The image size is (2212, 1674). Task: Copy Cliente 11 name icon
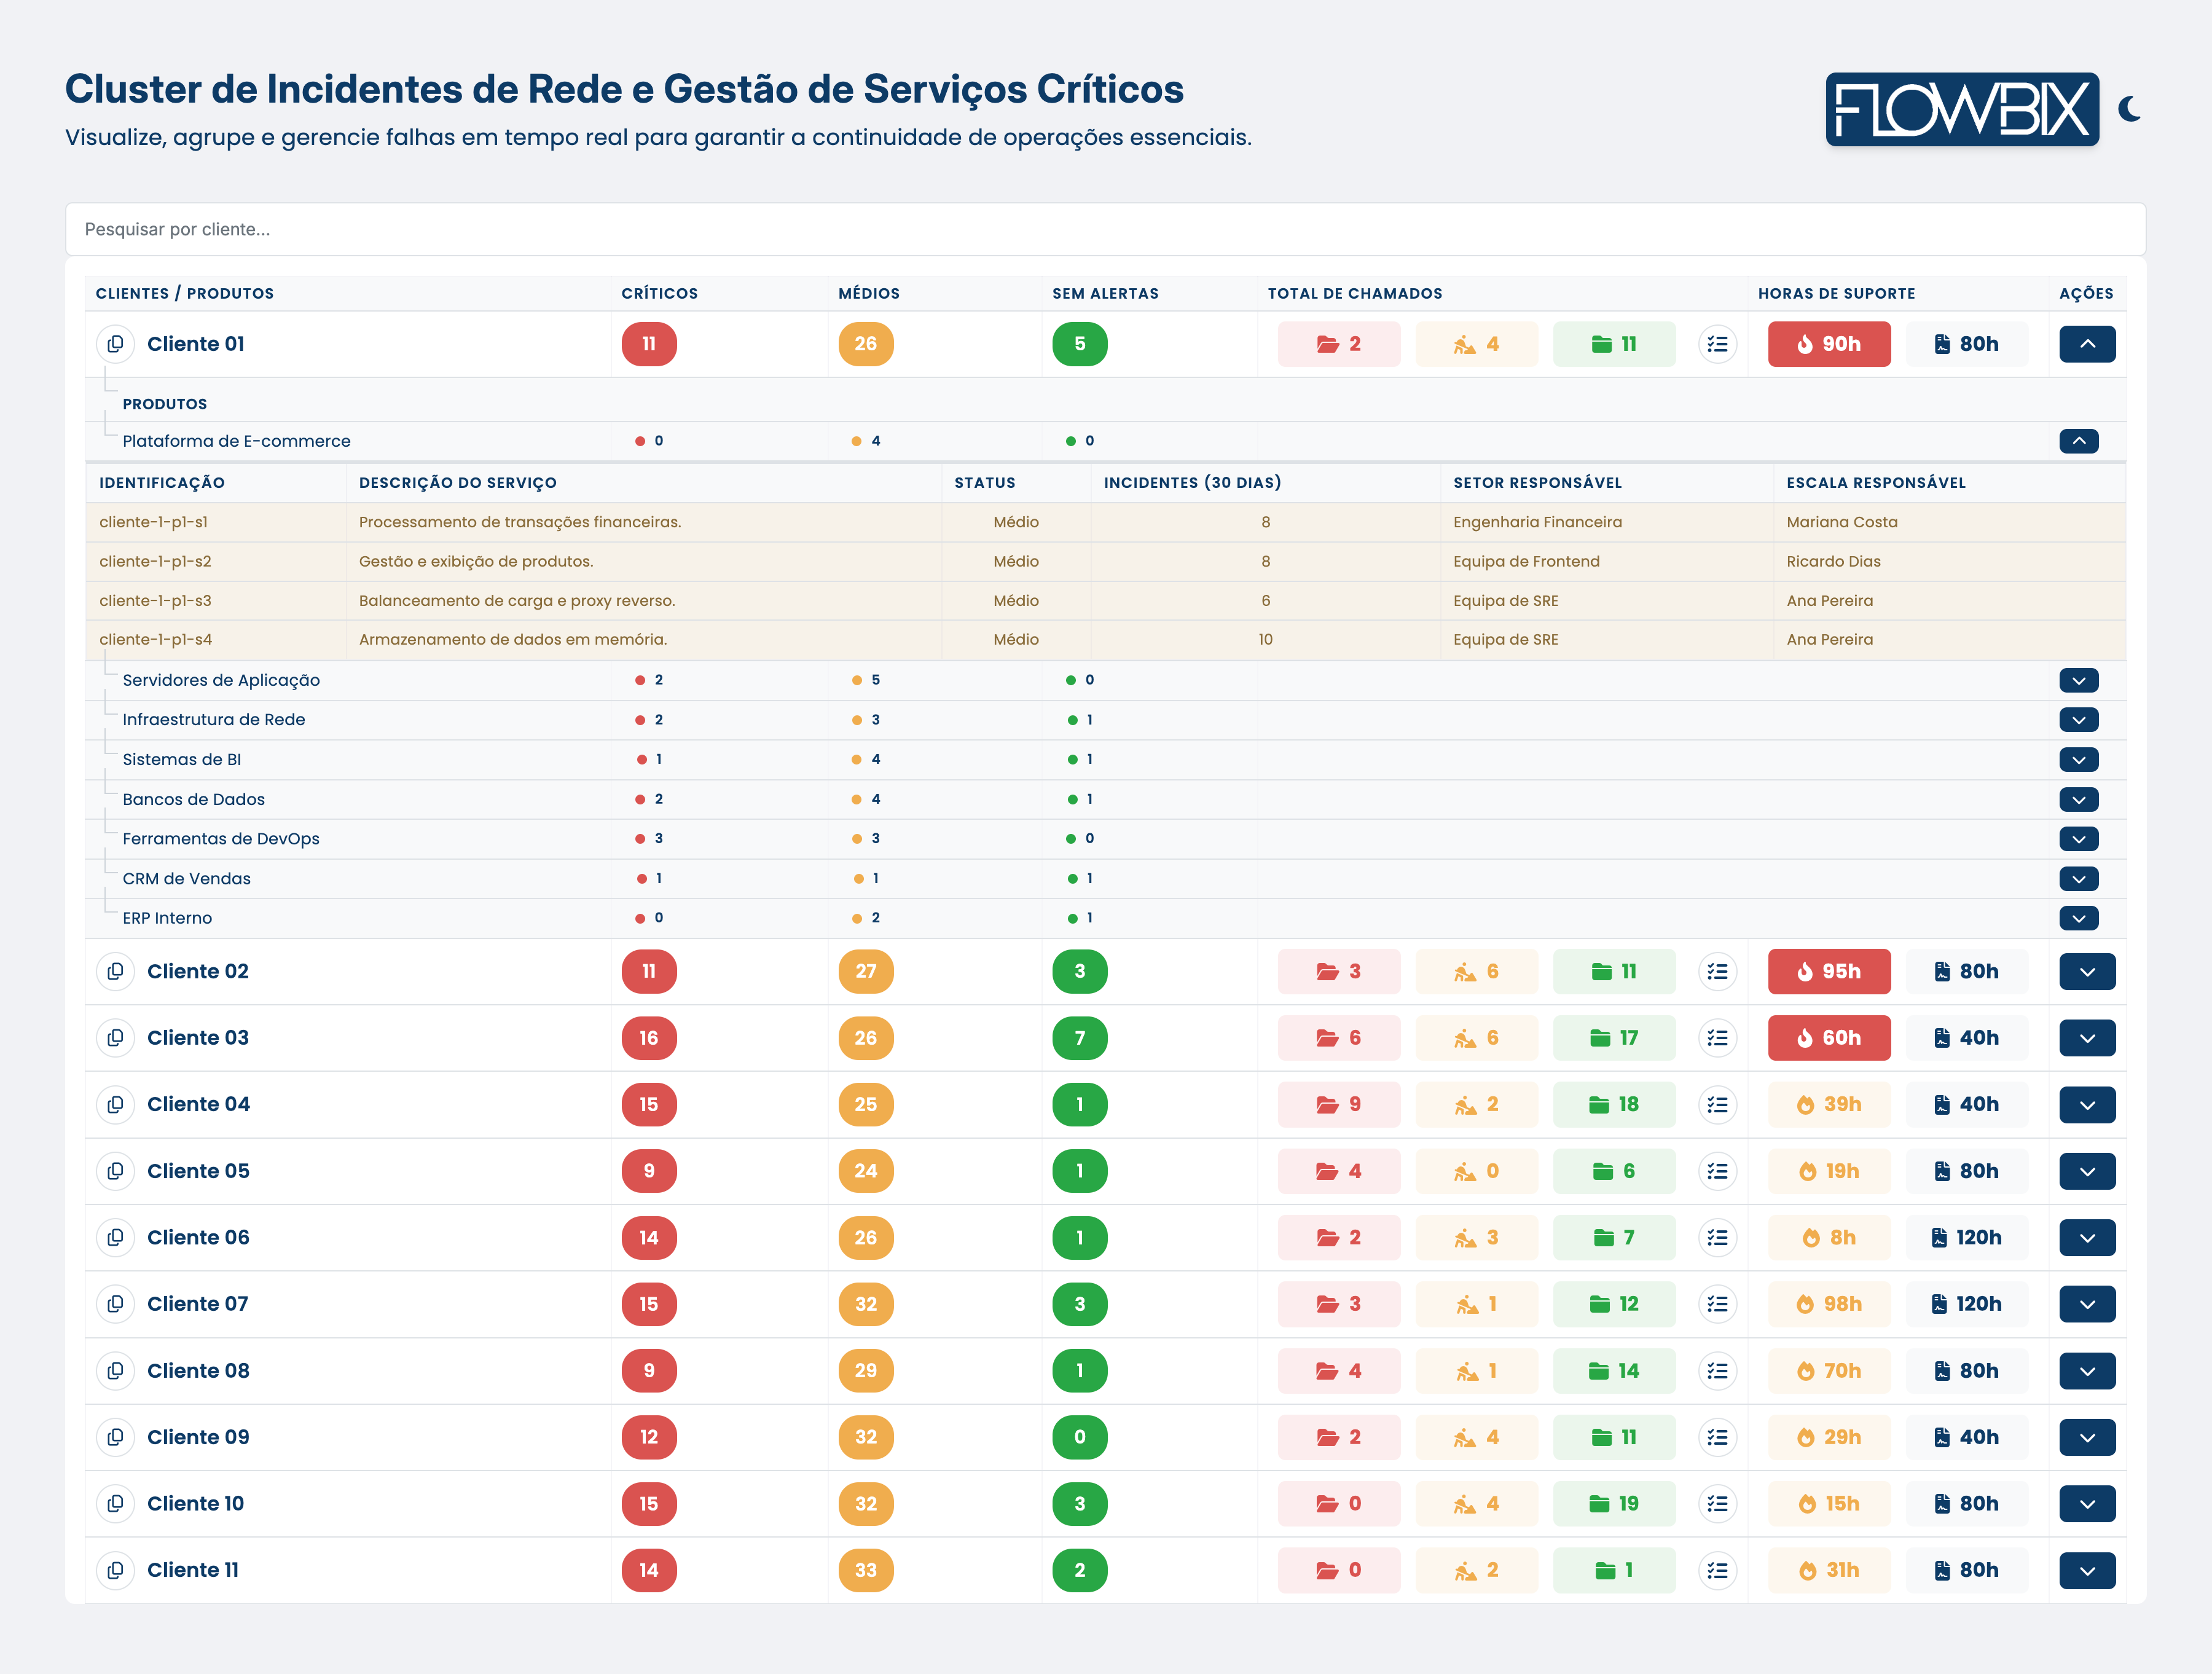point(116,1570)
